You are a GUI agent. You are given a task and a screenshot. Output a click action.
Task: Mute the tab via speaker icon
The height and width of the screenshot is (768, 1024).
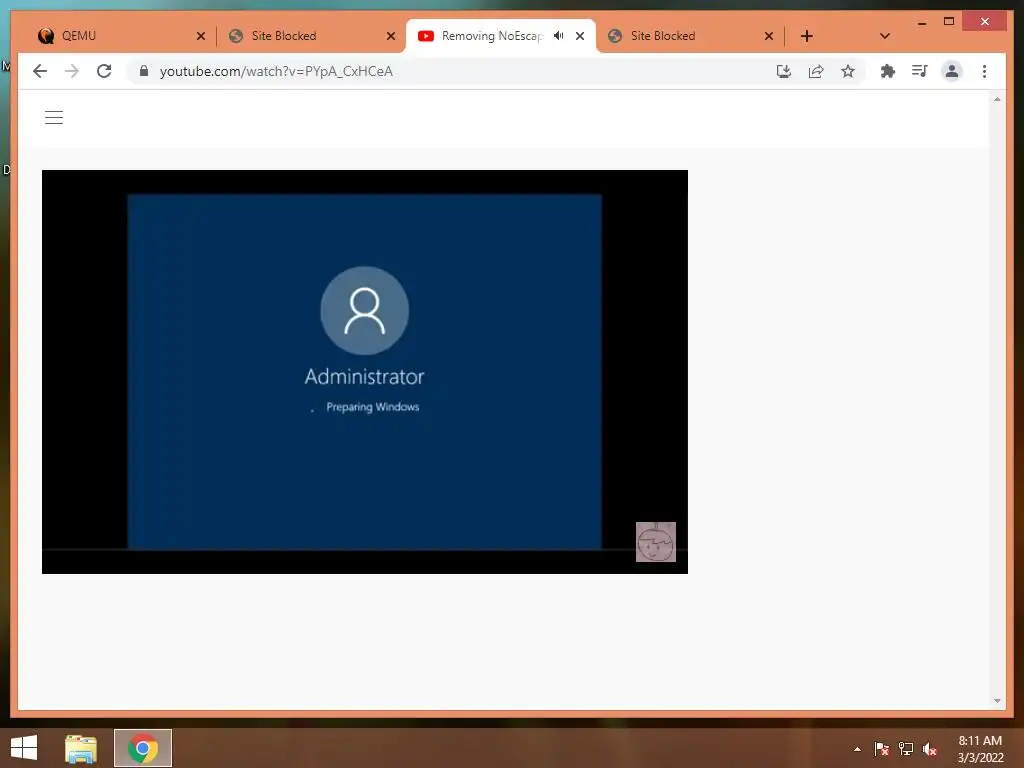[x=558, y=36]
